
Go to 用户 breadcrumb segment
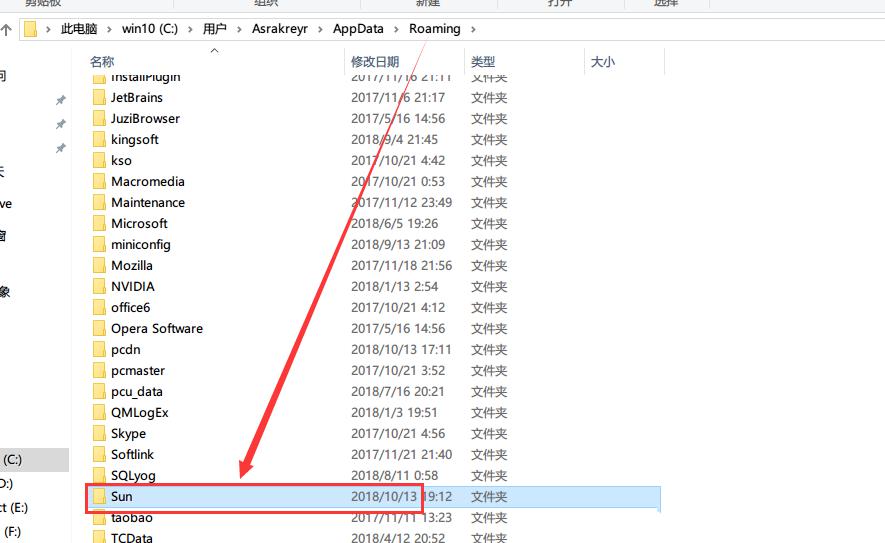point(214,29)
